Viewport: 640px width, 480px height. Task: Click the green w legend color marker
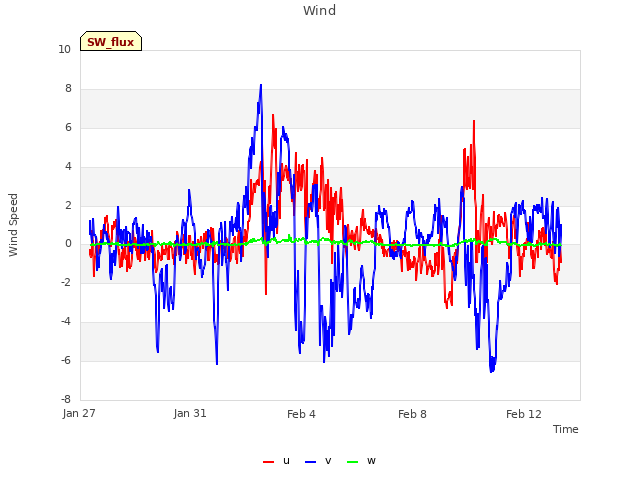[x=352, y=462]
